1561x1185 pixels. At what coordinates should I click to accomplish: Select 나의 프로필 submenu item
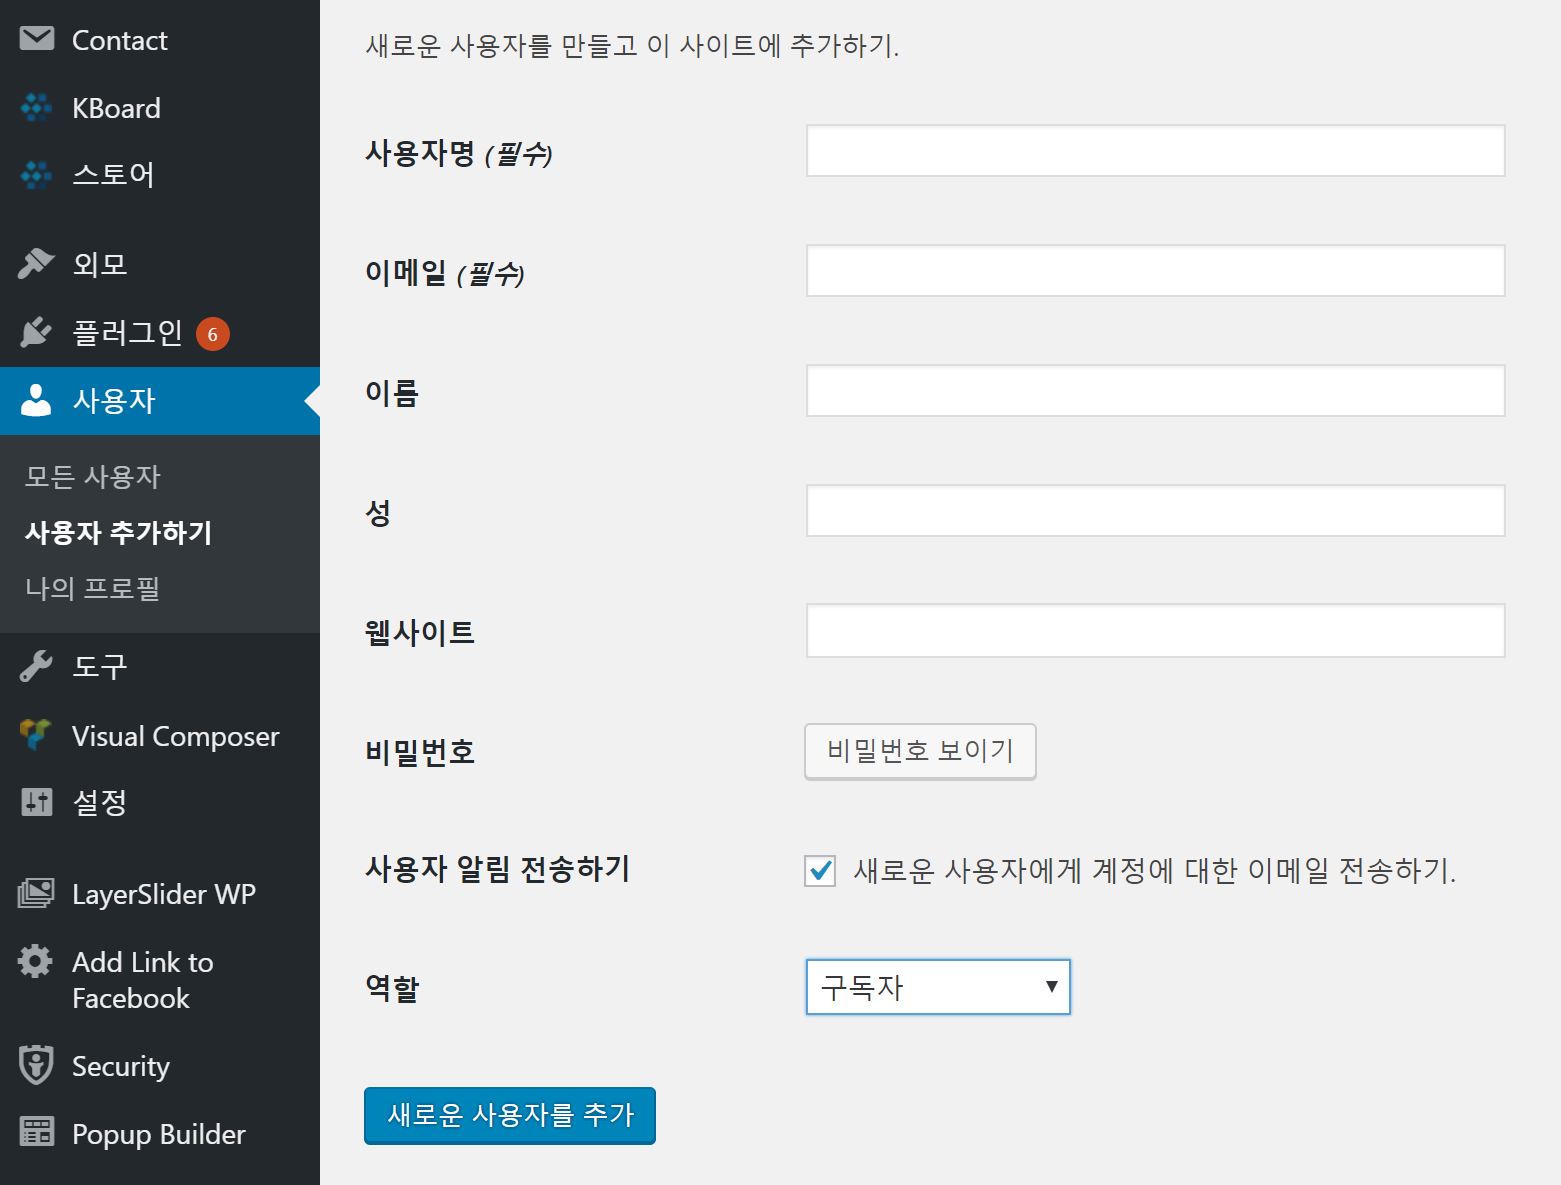[93, 588]
